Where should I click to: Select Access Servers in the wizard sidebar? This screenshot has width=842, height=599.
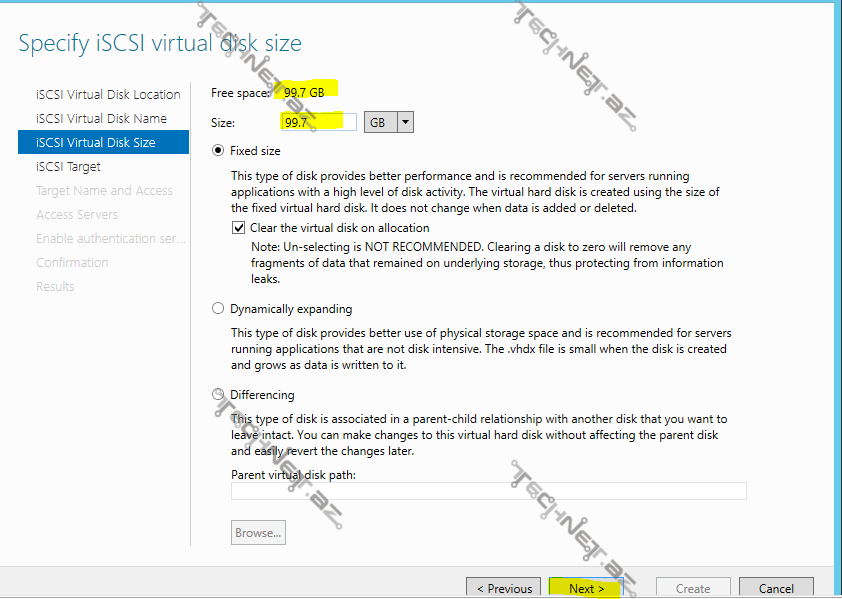(77, 215)
